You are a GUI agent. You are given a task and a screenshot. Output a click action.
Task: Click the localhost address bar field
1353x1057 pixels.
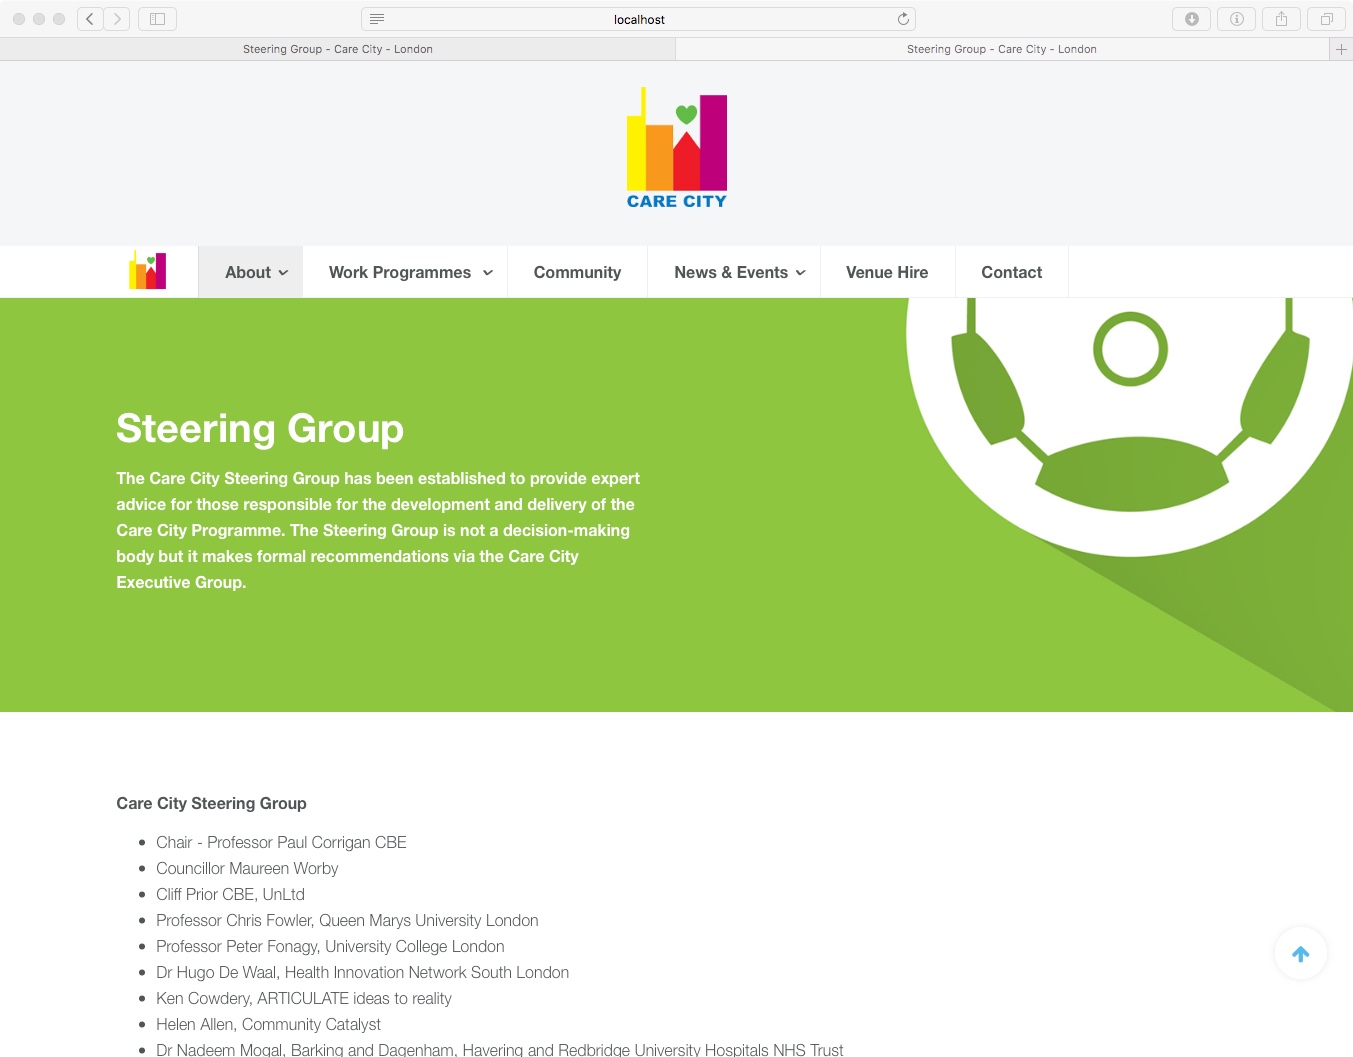[x=638, y=19]
